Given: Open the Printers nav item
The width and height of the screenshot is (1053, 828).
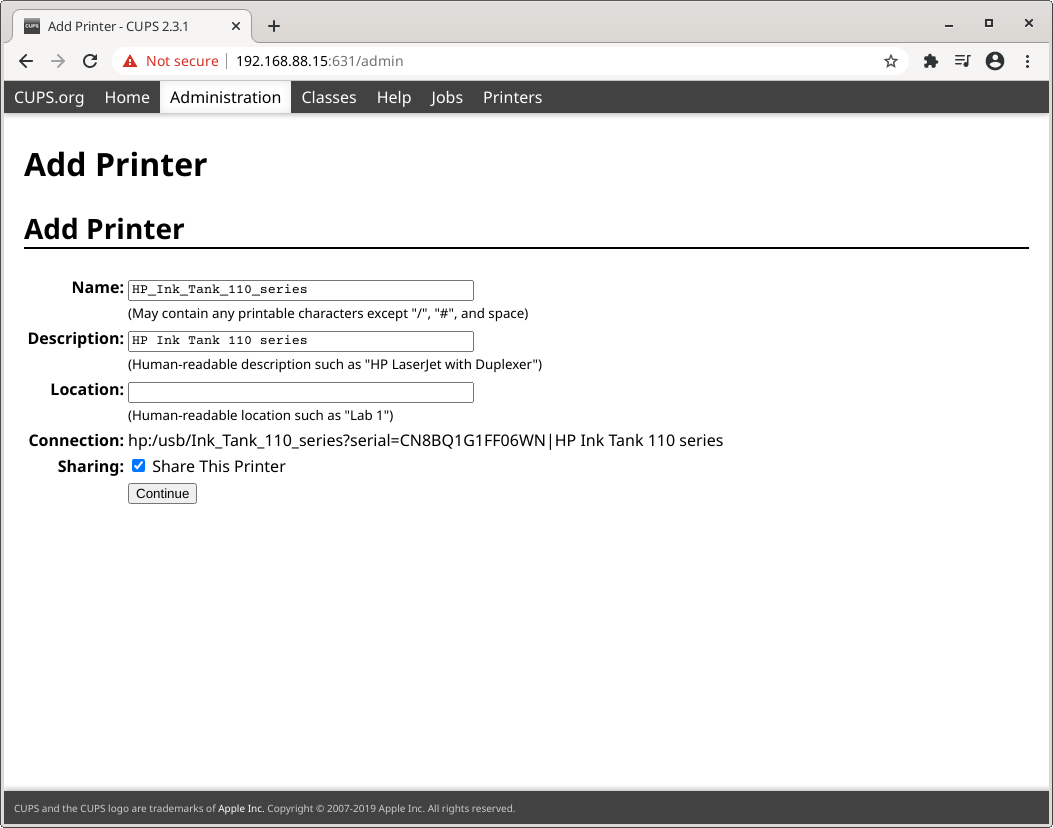Looking at the screenshot, I should pyautogui.click(x=512, y=97).
